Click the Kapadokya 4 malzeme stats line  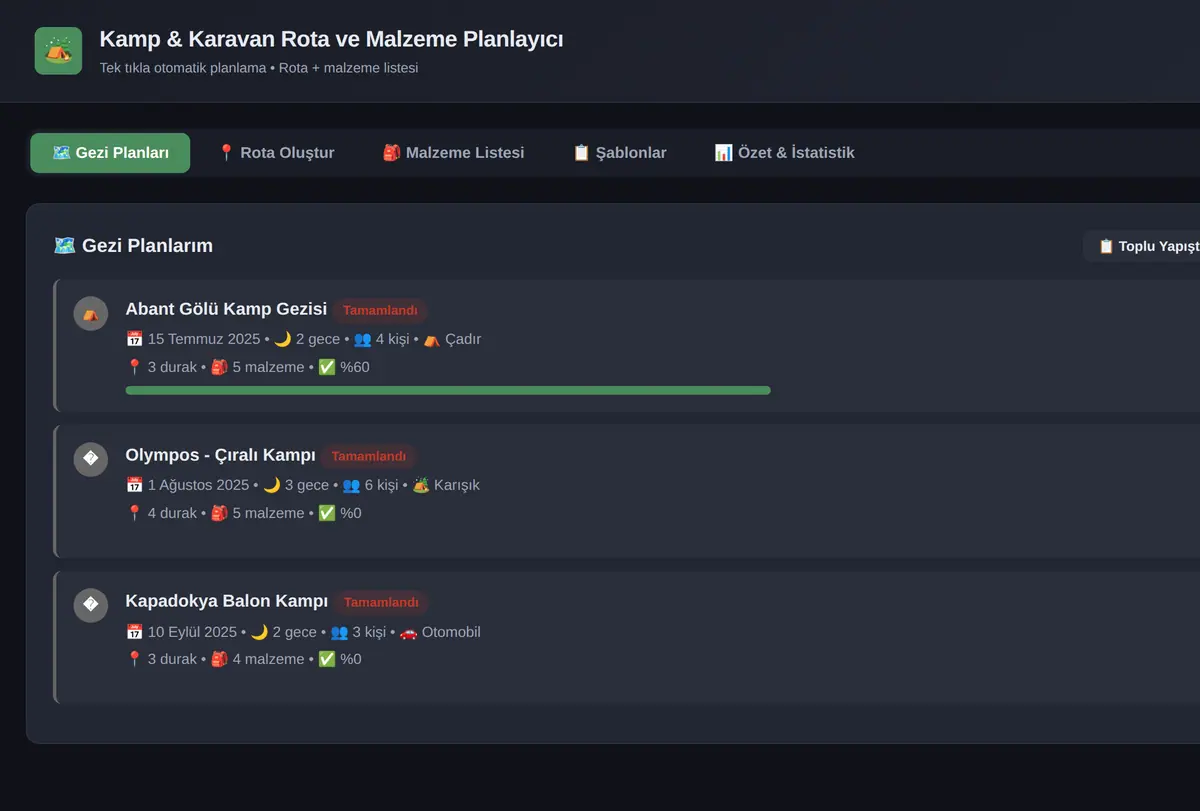click(x=243, y=659)
